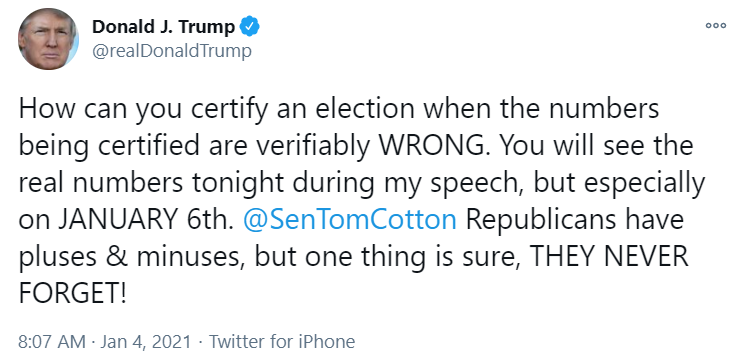The width and height of the screenshot is (732, 364).
Task: Click the 8:07 AM timestamp
Action: coord(52,342)
